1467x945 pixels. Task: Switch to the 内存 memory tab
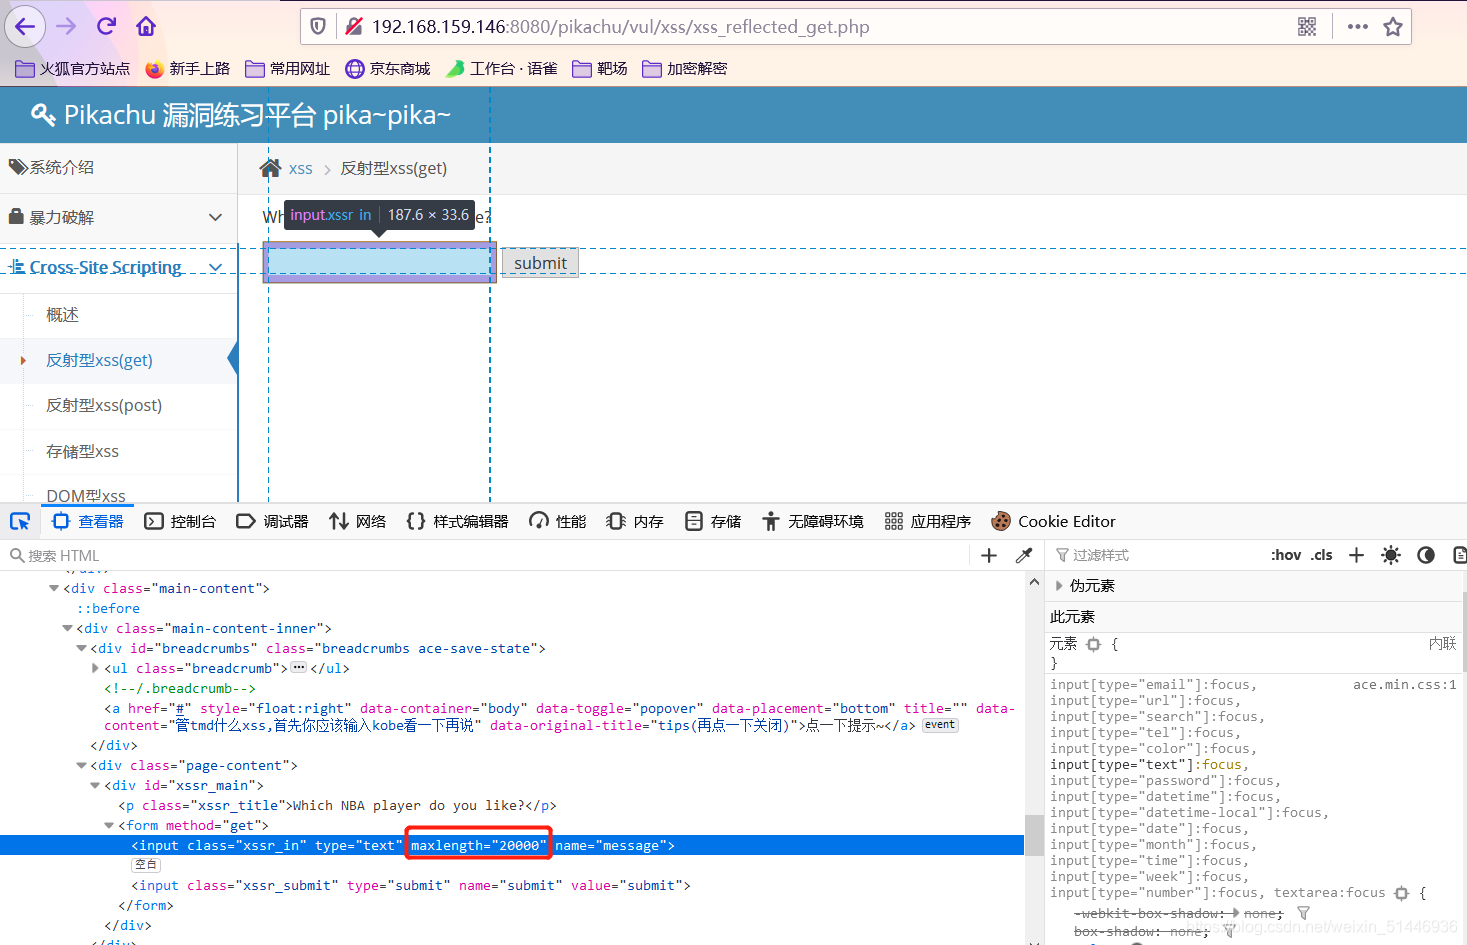point(635,521)
